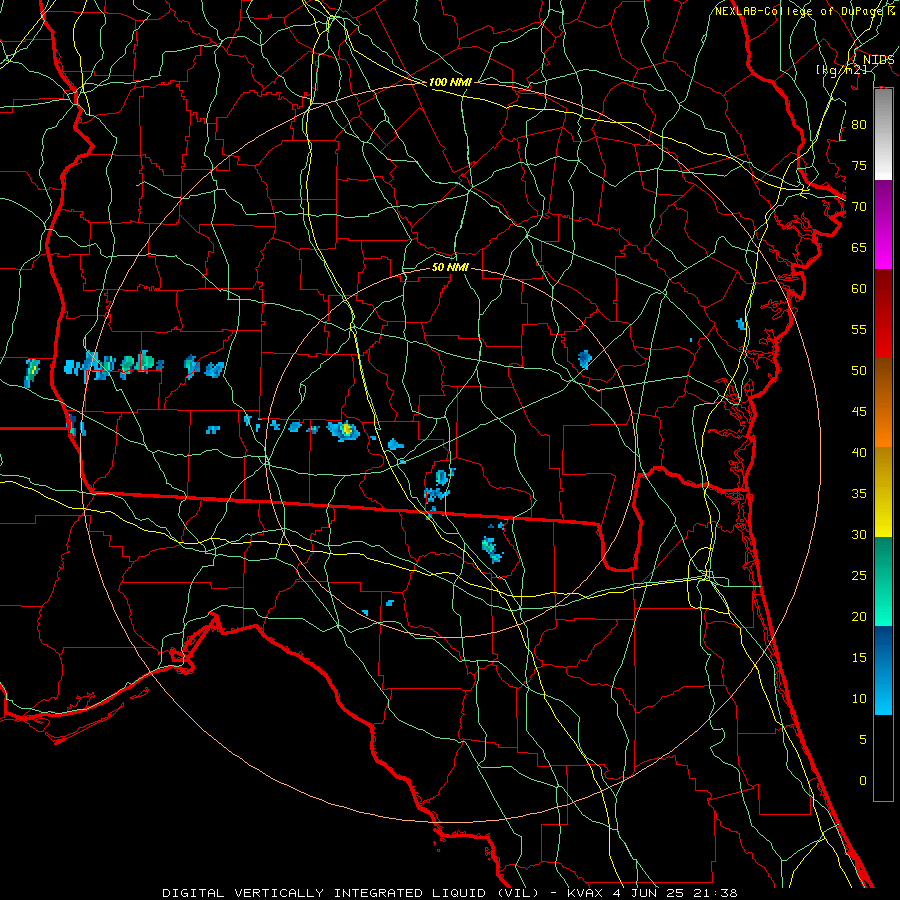Click the 40 value on the VIL scale
Viewport: 900px width, 900px height.
(859, 452)
